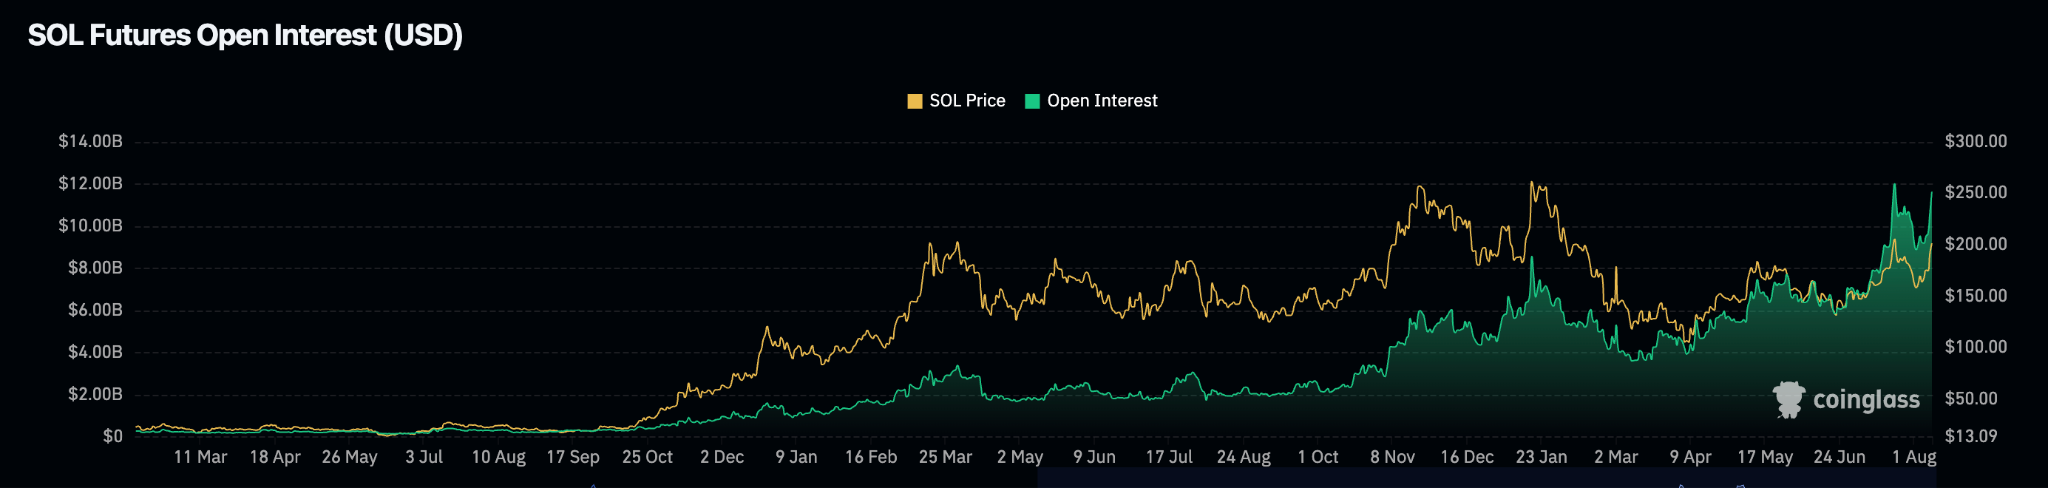Click the $100.00 right axis label
Image resolution: width=2048 pixels, height=488 pixels.
pyautogui.click(x=1975, y=347)
